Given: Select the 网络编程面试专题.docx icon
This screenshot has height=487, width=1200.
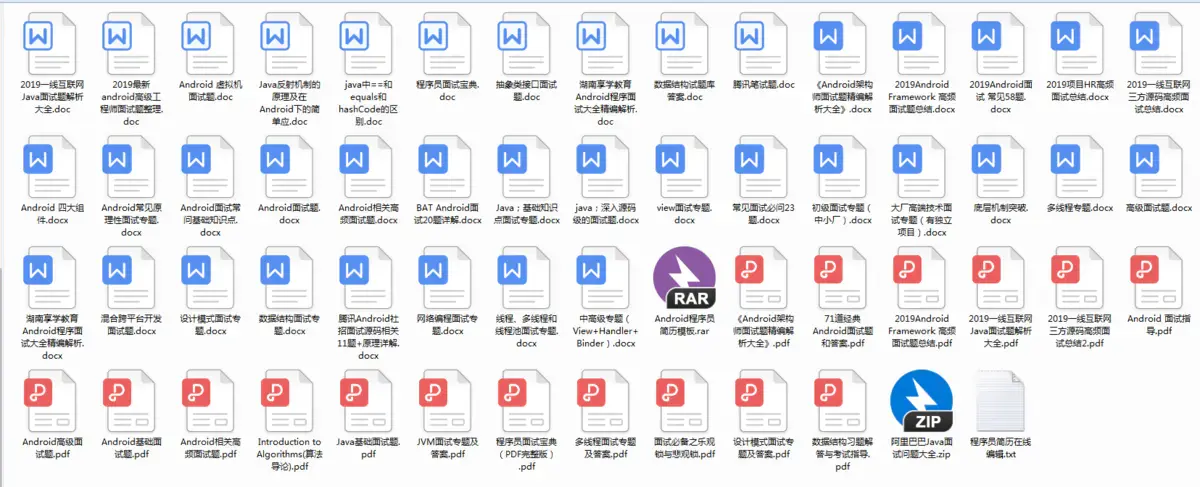Looking at the screenshot, I should coord(447,280).
